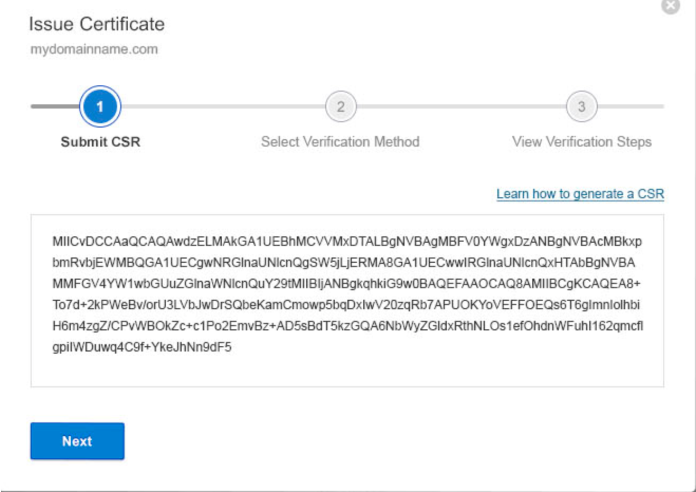
Task: Open the Select Verification Method step label
Action: point(340,142)
